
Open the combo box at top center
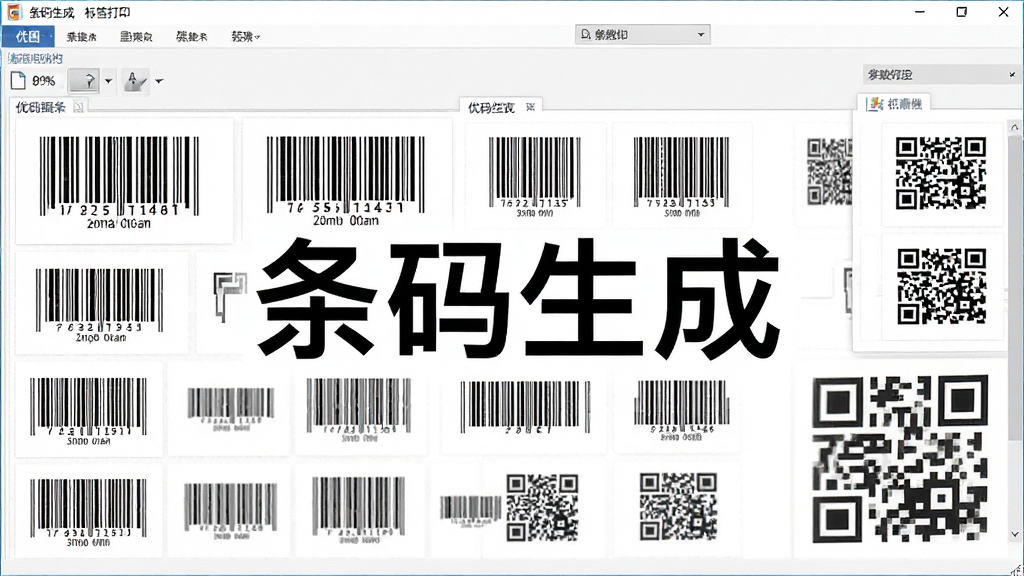(643, 35)
